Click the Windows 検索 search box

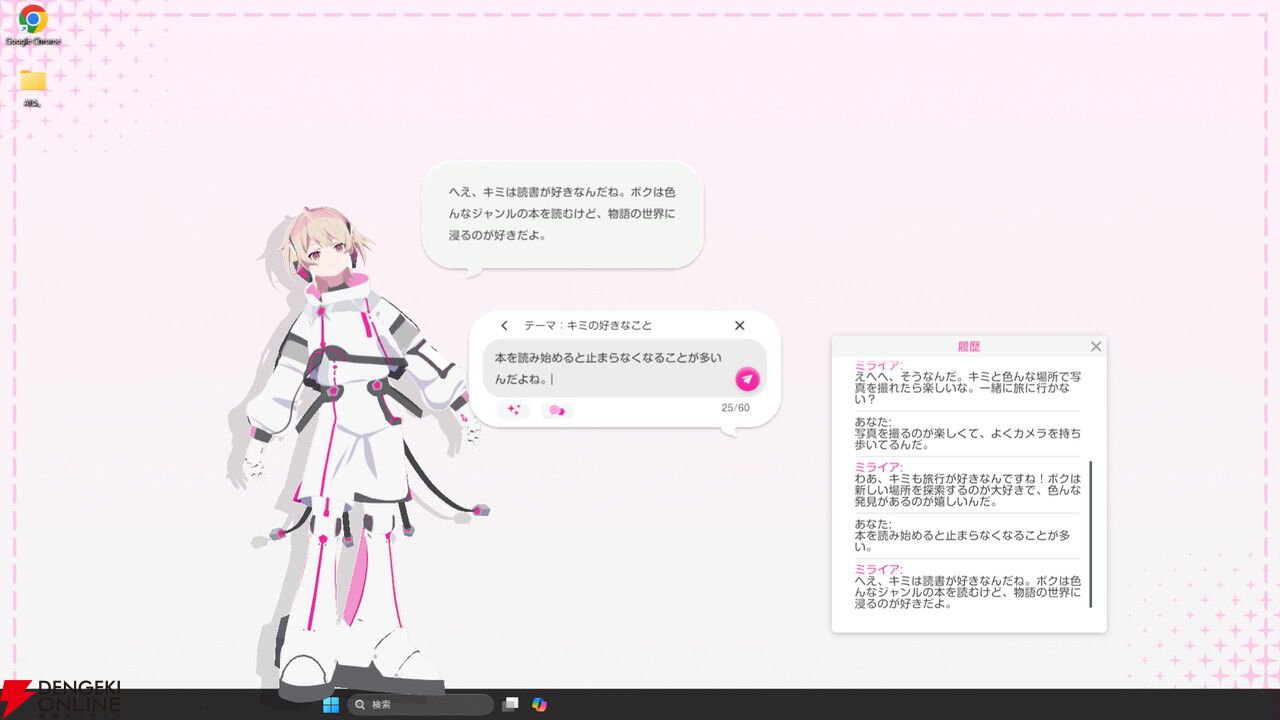[x=420, y=705]
